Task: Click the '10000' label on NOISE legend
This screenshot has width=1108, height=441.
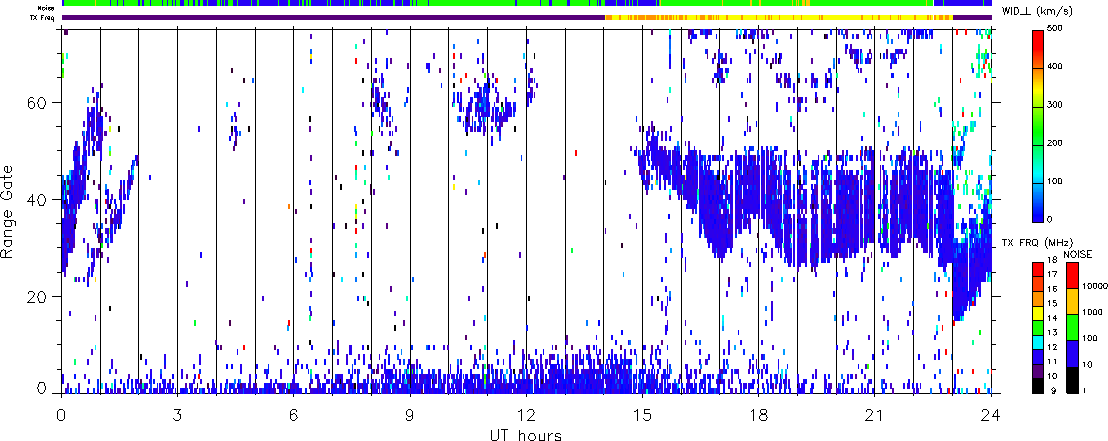Action: [1095, 286]
